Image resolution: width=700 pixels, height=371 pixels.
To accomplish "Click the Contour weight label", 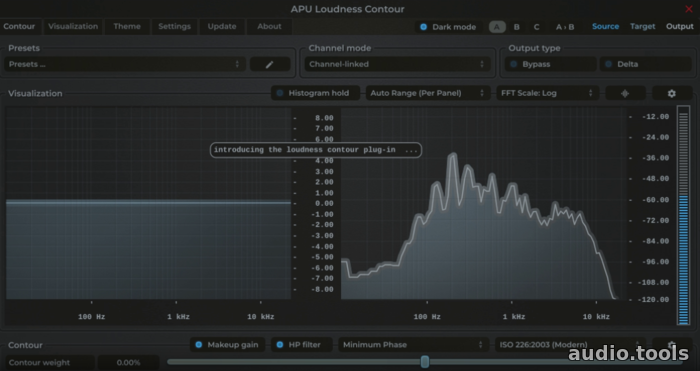I will click(x=39, y=363).
